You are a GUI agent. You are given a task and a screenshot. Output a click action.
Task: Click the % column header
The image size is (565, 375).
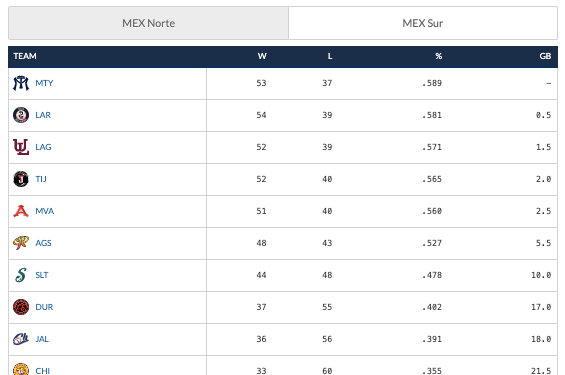pyautogui.click(x=439, y=56)
